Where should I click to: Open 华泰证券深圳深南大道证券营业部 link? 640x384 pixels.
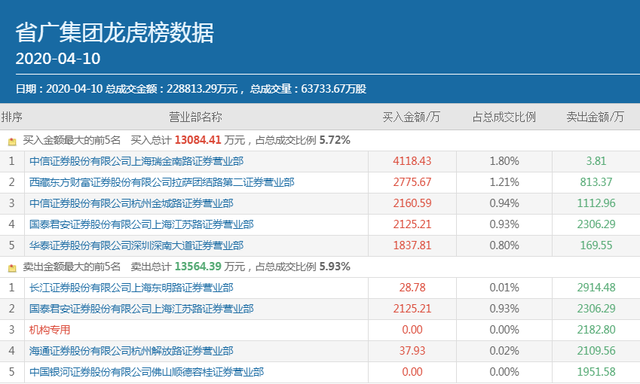(x=136, y=245)
